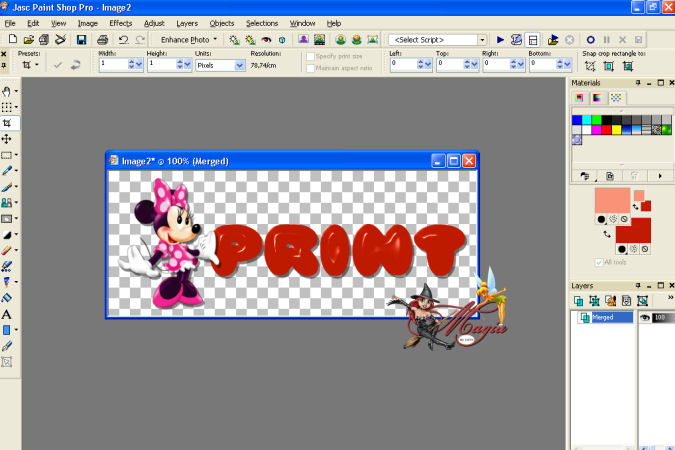Viewport: 675px width, 450px height.
Task: Select the Pen tool
Action: 6,346
